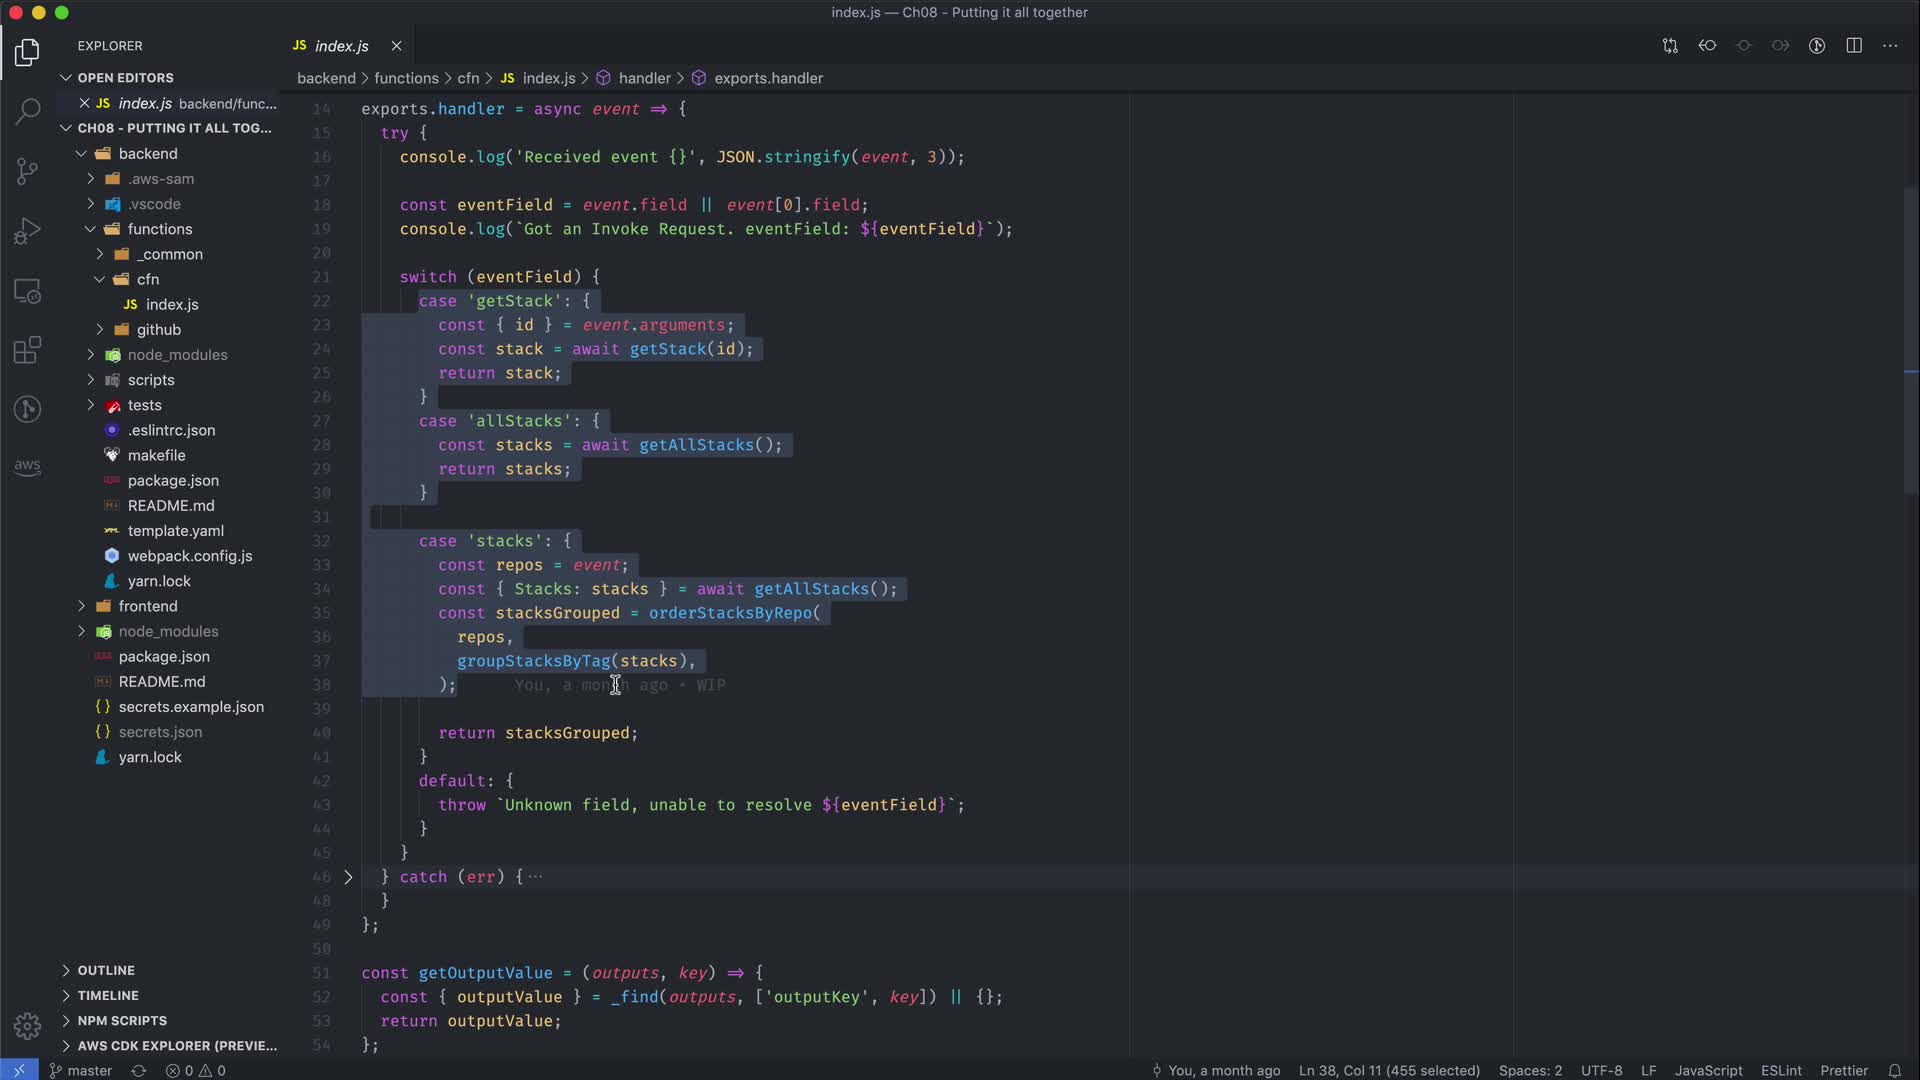Open template.yaml from the explorer
Image resolution: width=1920 pixels, height=1080 pixels.
pos(175,531)
